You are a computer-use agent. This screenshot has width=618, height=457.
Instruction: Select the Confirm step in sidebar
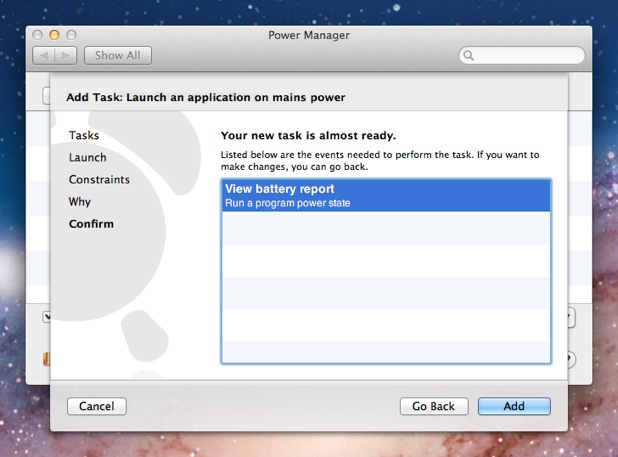(x=91, y=224)
